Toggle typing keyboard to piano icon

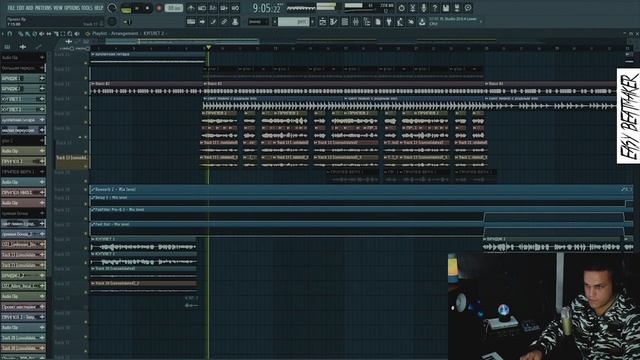pyautogui.click(x=191, y=22)
